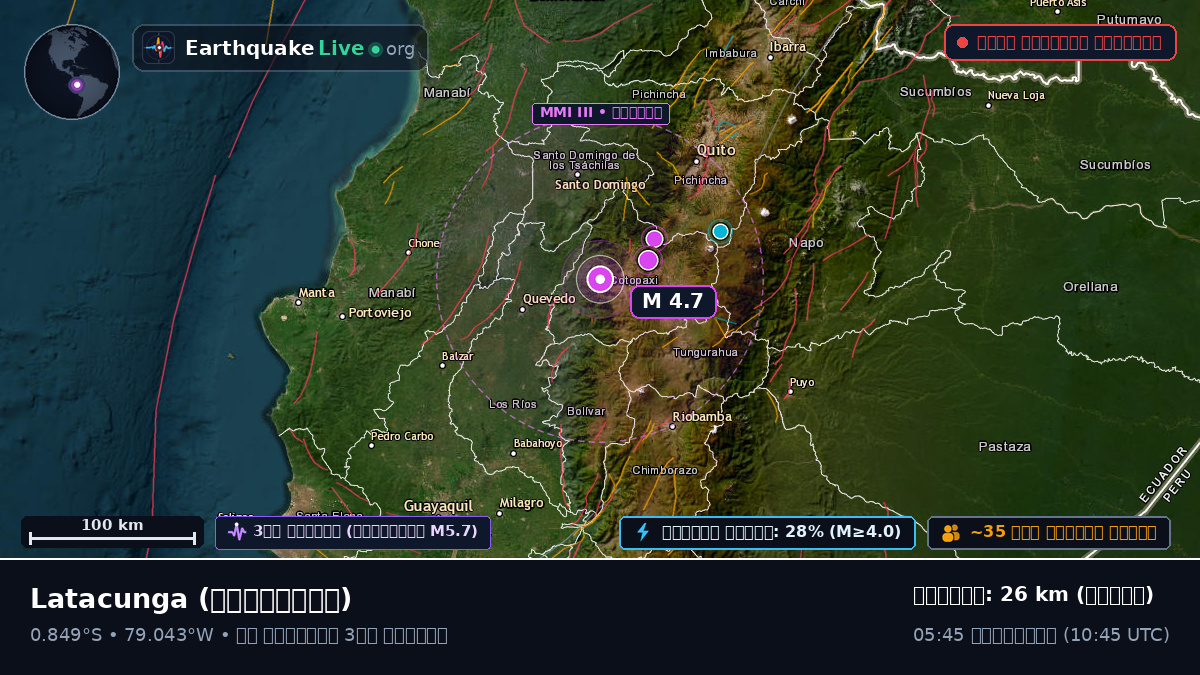The image size is (1200, 675).
Task: Click the Tungurahua province label
Action: coord(705,352)
